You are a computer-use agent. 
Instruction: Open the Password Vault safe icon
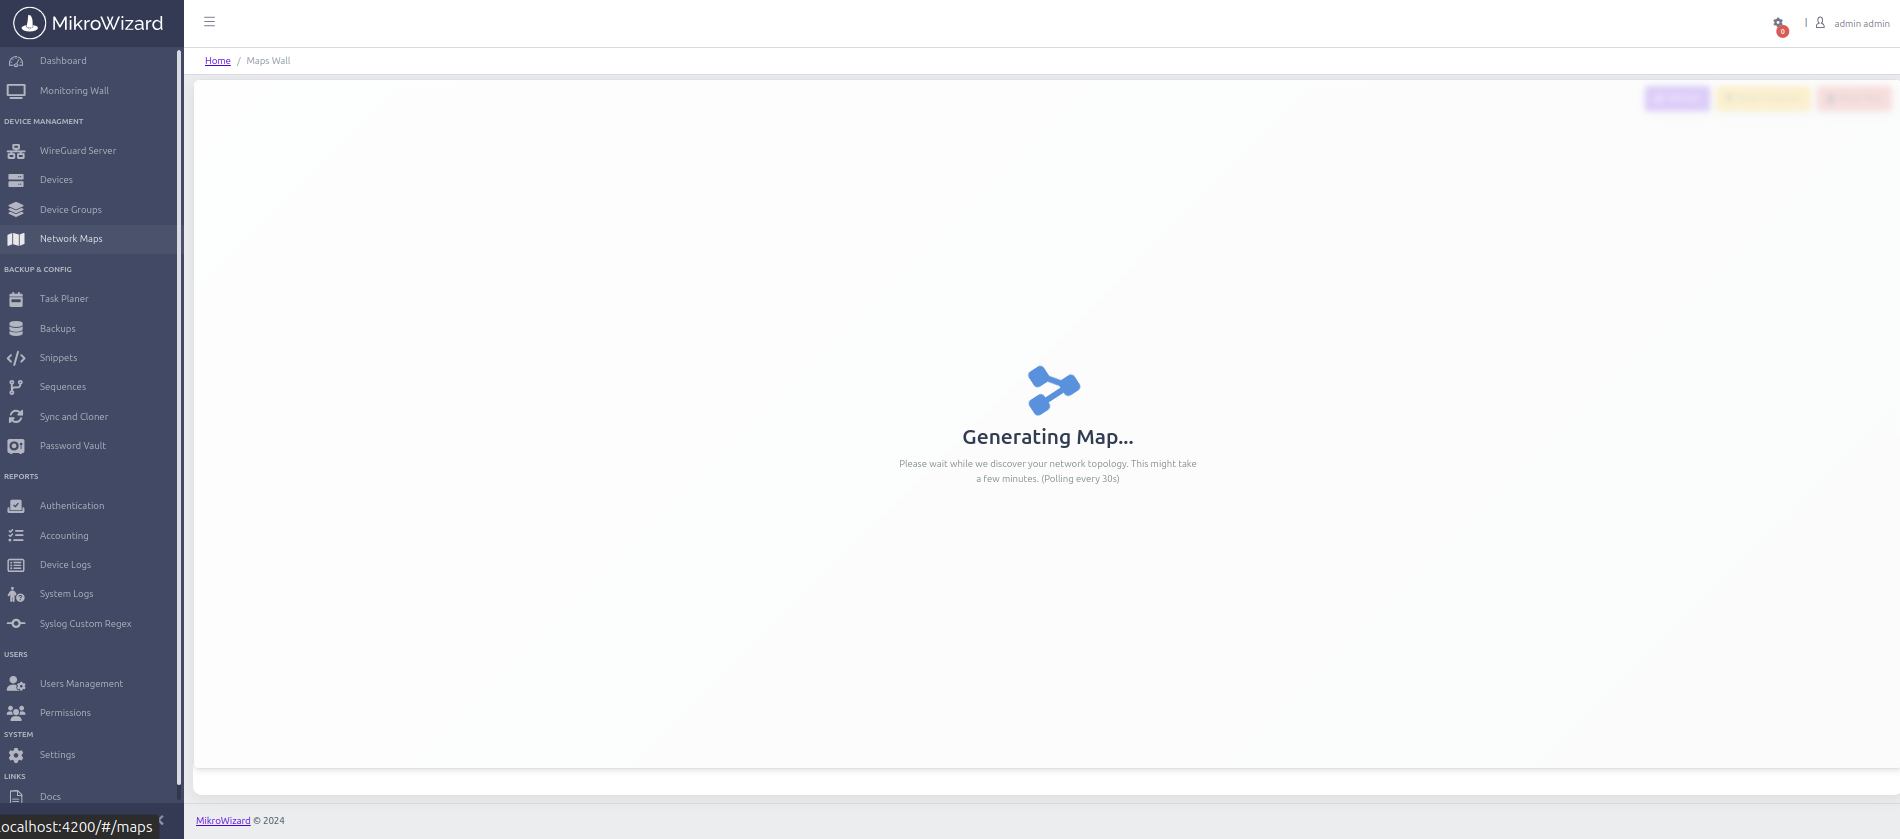(x=16, y=446)
